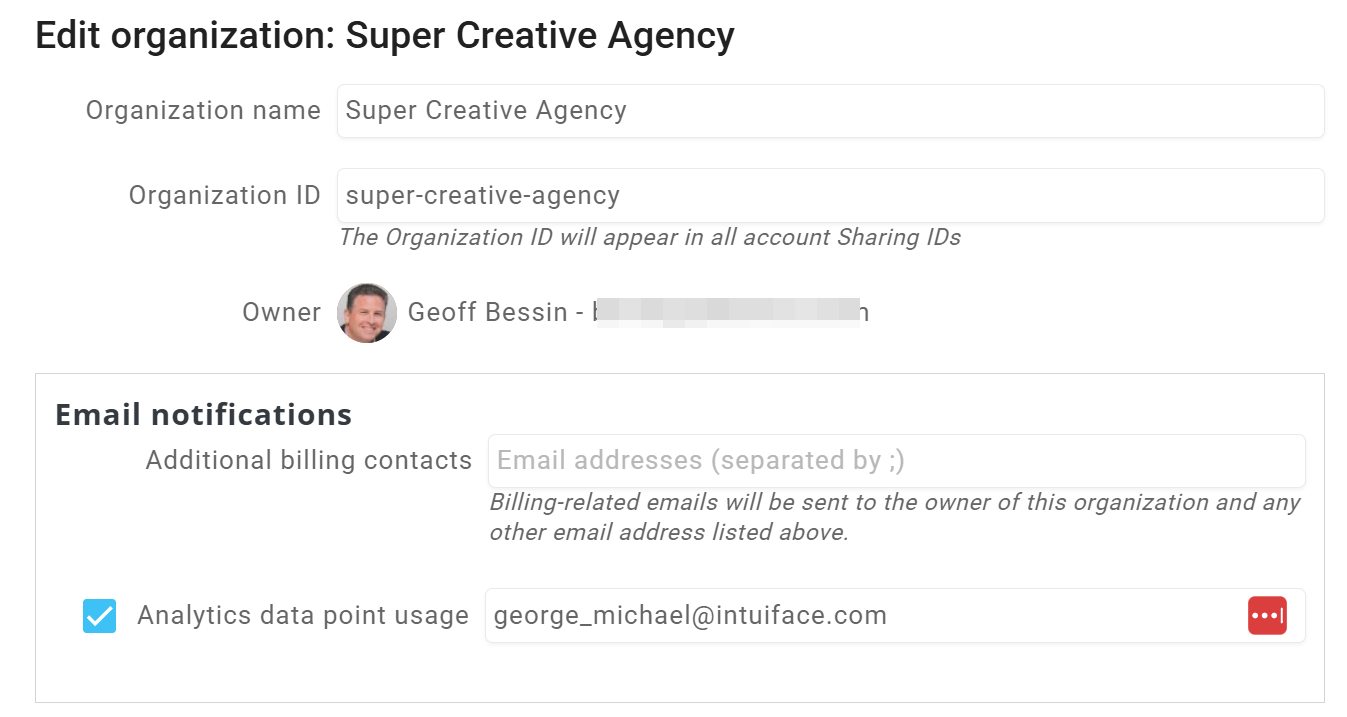Select the Additional billing contacts email field
Screen dimensions: 1347x717
point(896,461)
